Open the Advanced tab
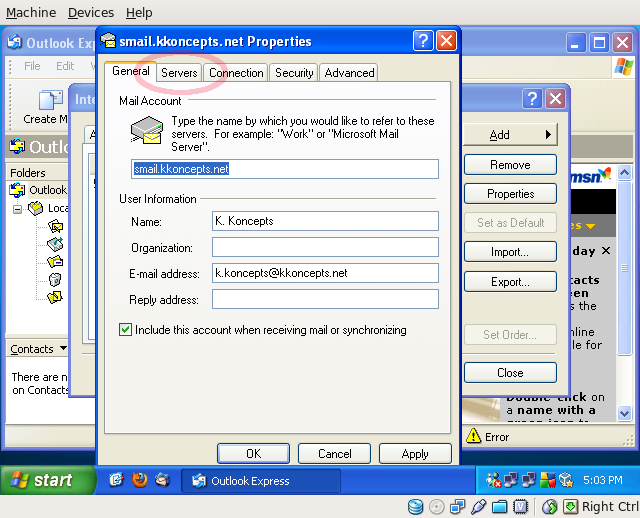This screenshot has height=518, width=640. (x=349, y=73)
